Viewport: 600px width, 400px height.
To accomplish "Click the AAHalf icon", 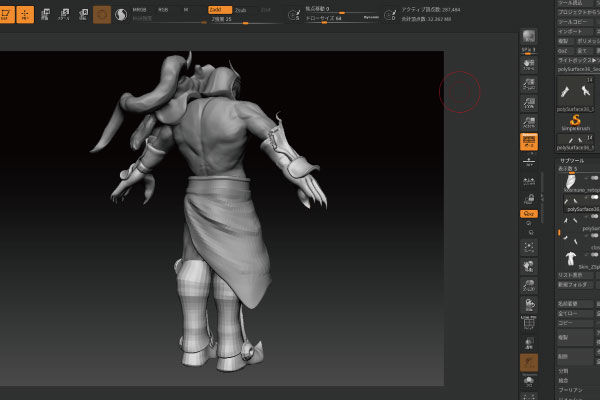I will click(529, 122).
